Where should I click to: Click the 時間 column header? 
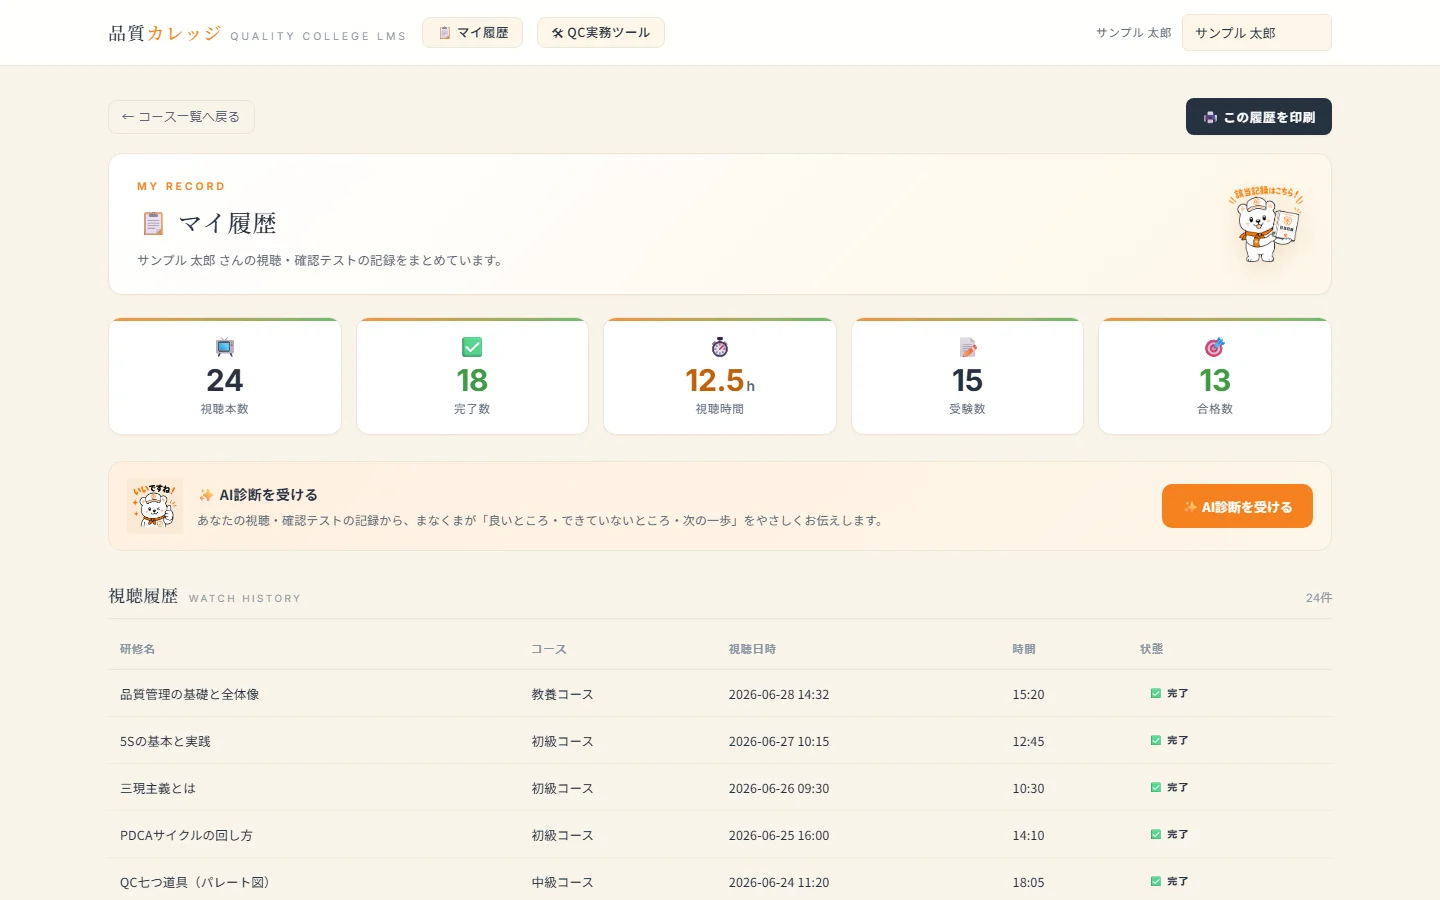tap(1024, 649)
